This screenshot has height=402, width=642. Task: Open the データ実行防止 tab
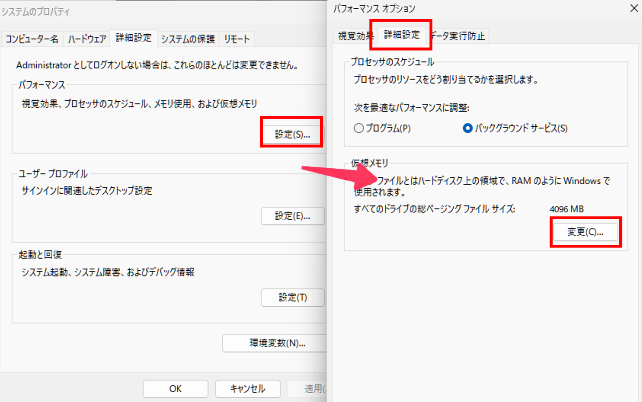(x=459, y=35)
